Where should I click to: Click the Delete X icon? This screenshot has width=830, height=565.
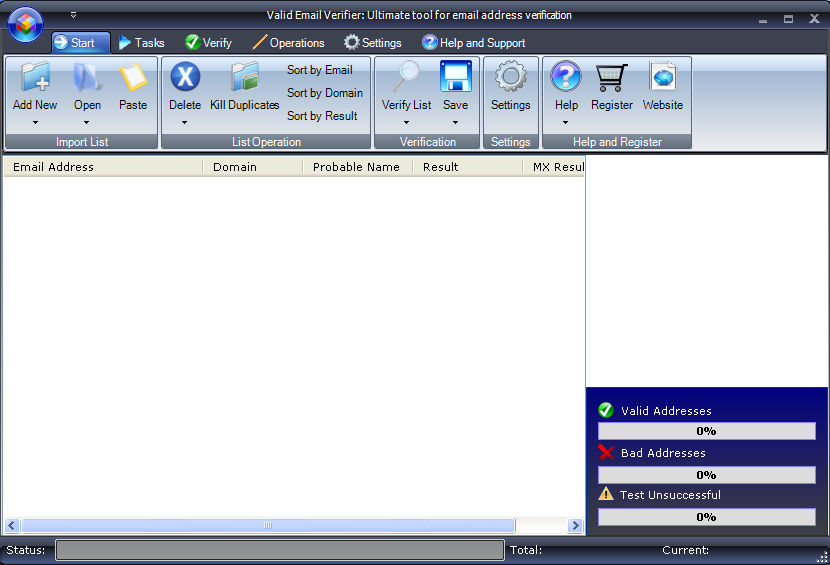185,77
